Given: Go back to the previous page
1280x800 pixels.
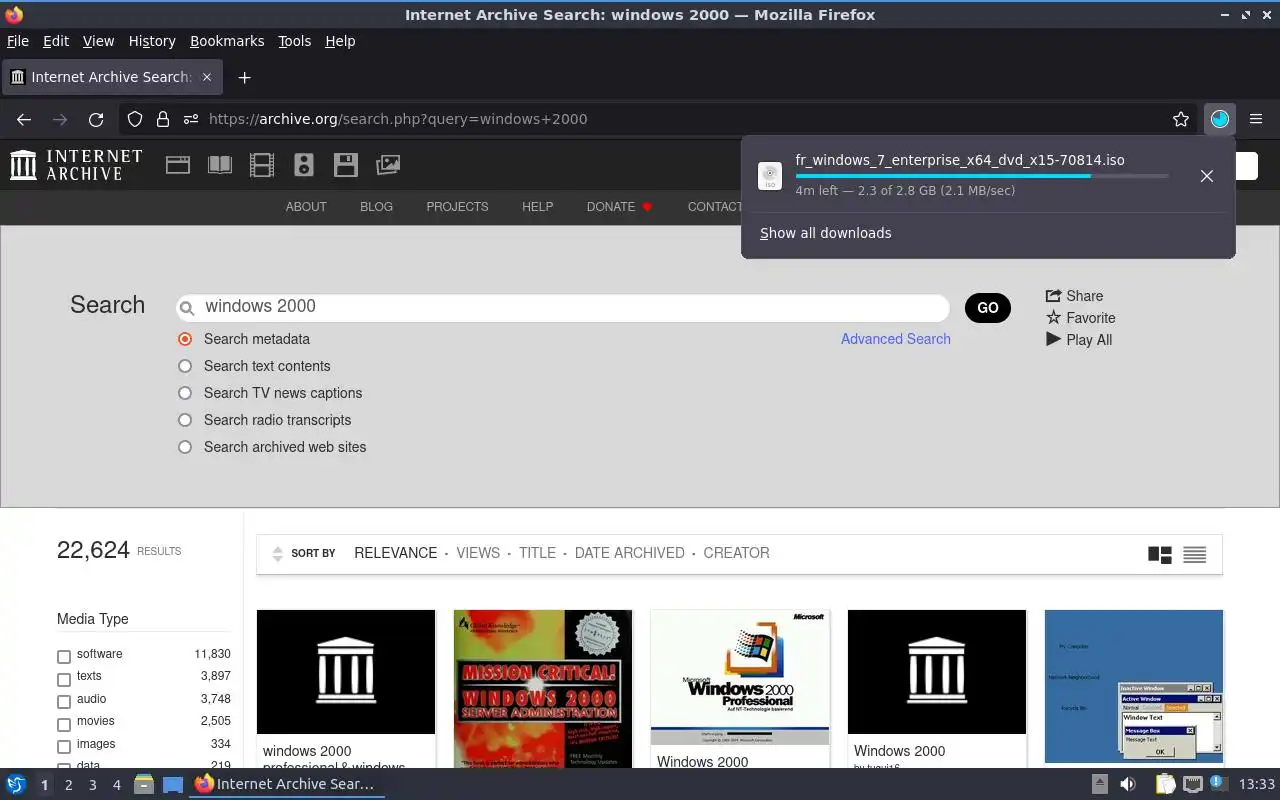Looking at the screenshot, I should pyautogui.click(x=24, y=119).
